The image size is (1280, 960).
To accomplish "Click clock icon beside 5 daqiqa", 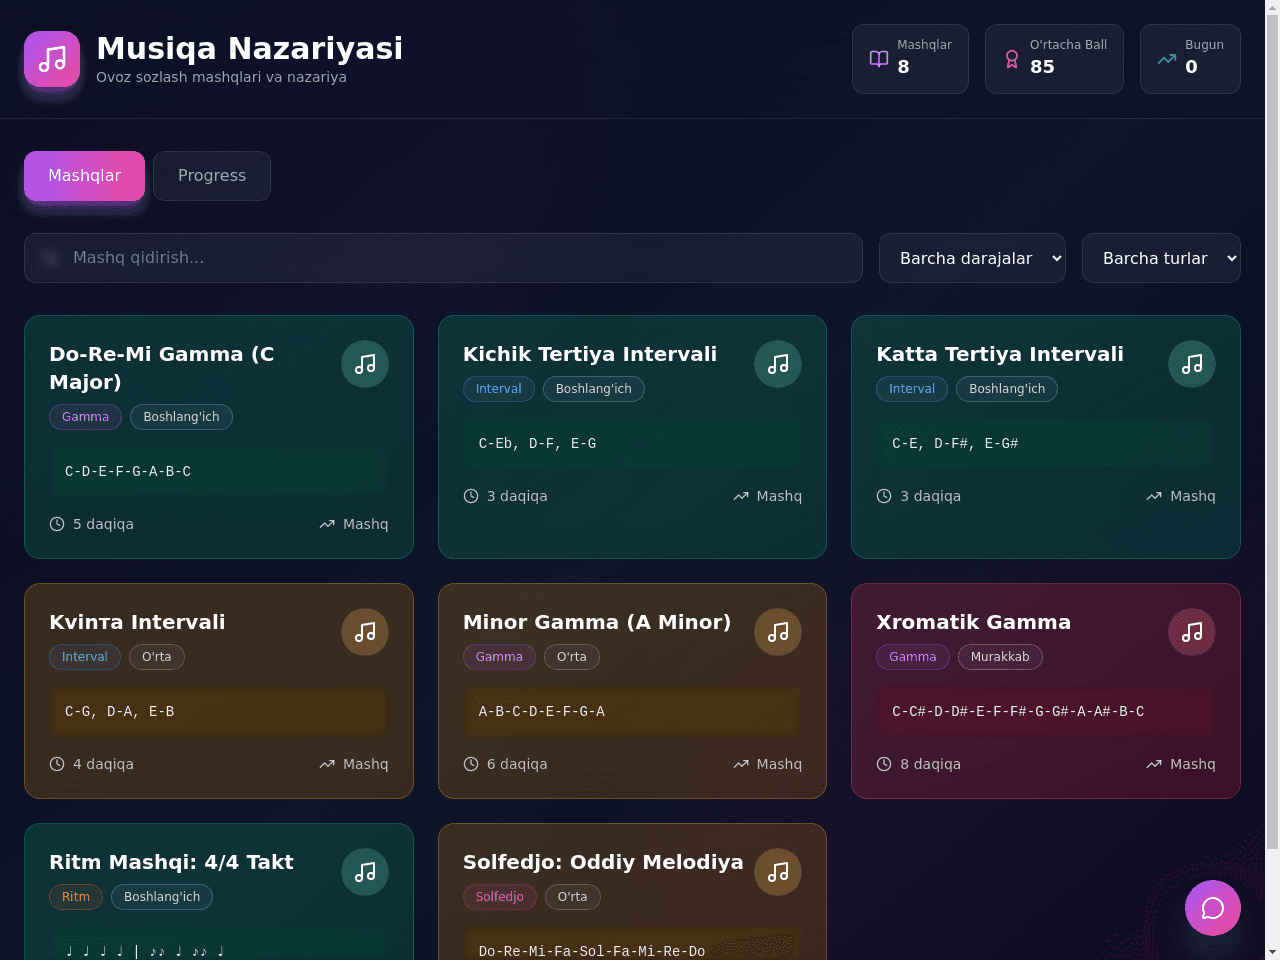I will [x=57, y=524].
